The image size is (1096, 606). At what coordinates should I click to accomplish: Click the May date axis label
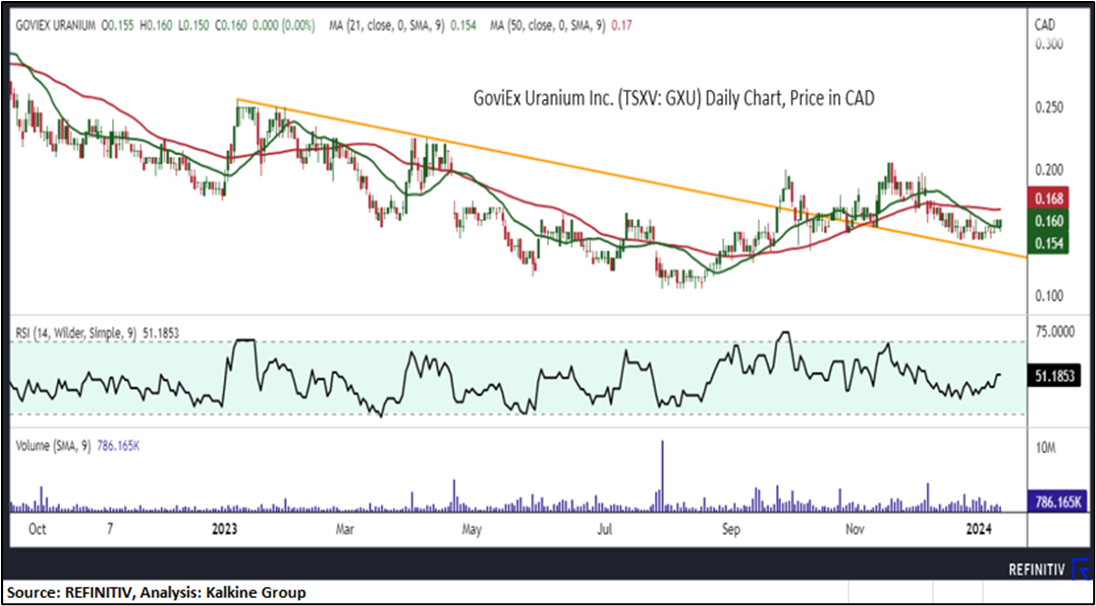click(472, 529)
